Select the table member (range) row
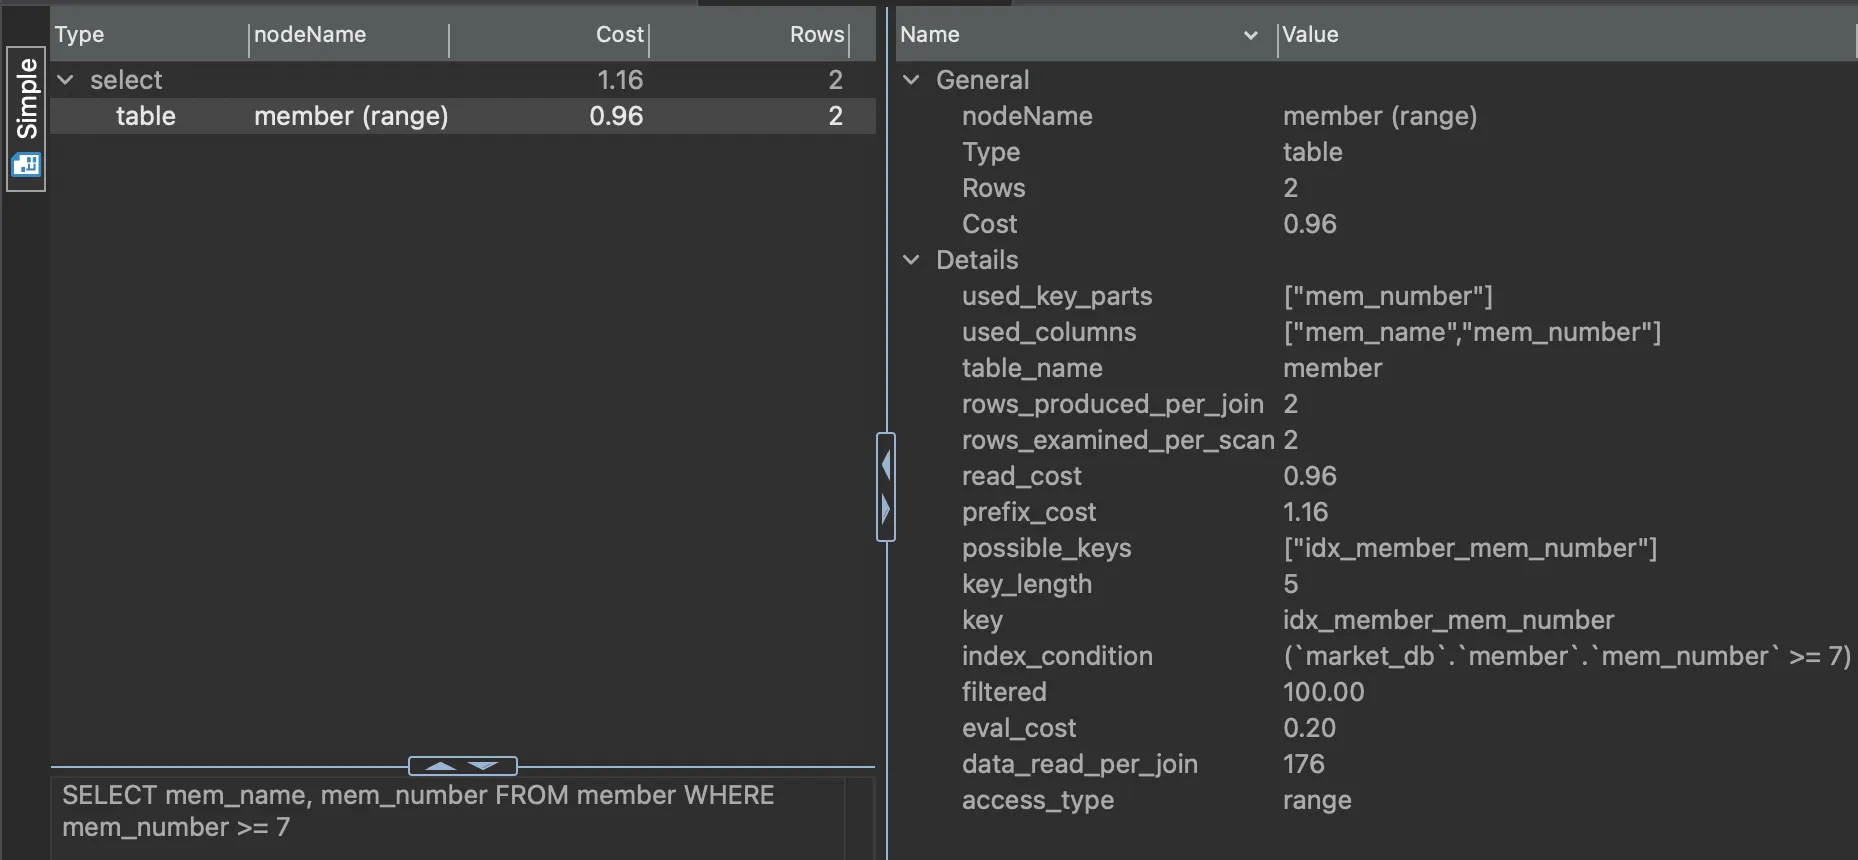 coord(350,116)
